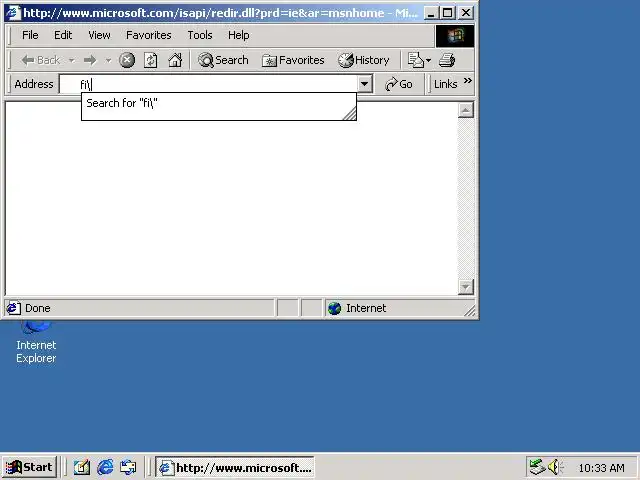Expand the Links bar chevron
The image size is (640, 480).
pyautogui.click(x=468, y=80)
